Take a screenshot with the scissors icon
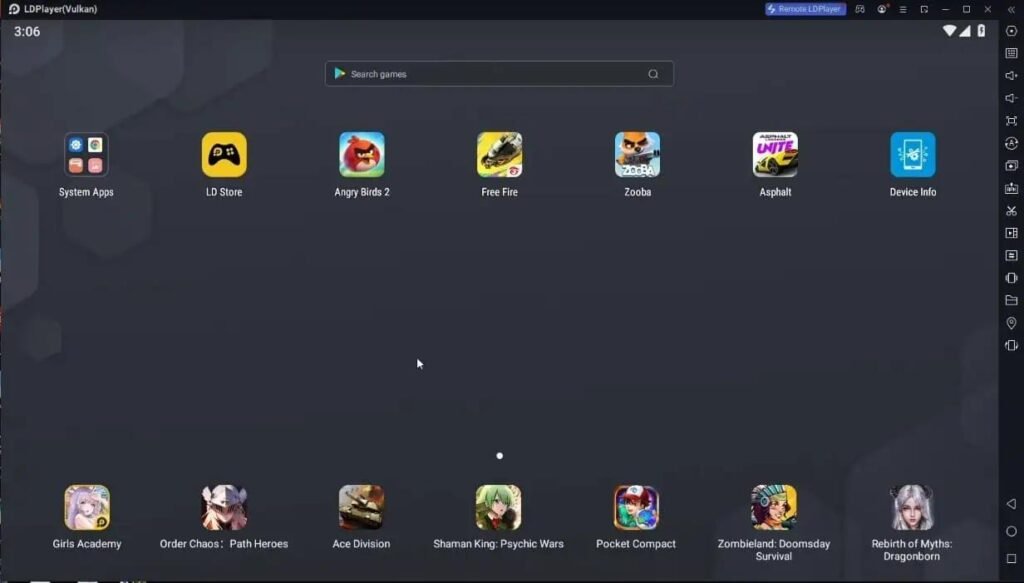The height and width of the screenshot is (583, 1024). [1011, 211]
